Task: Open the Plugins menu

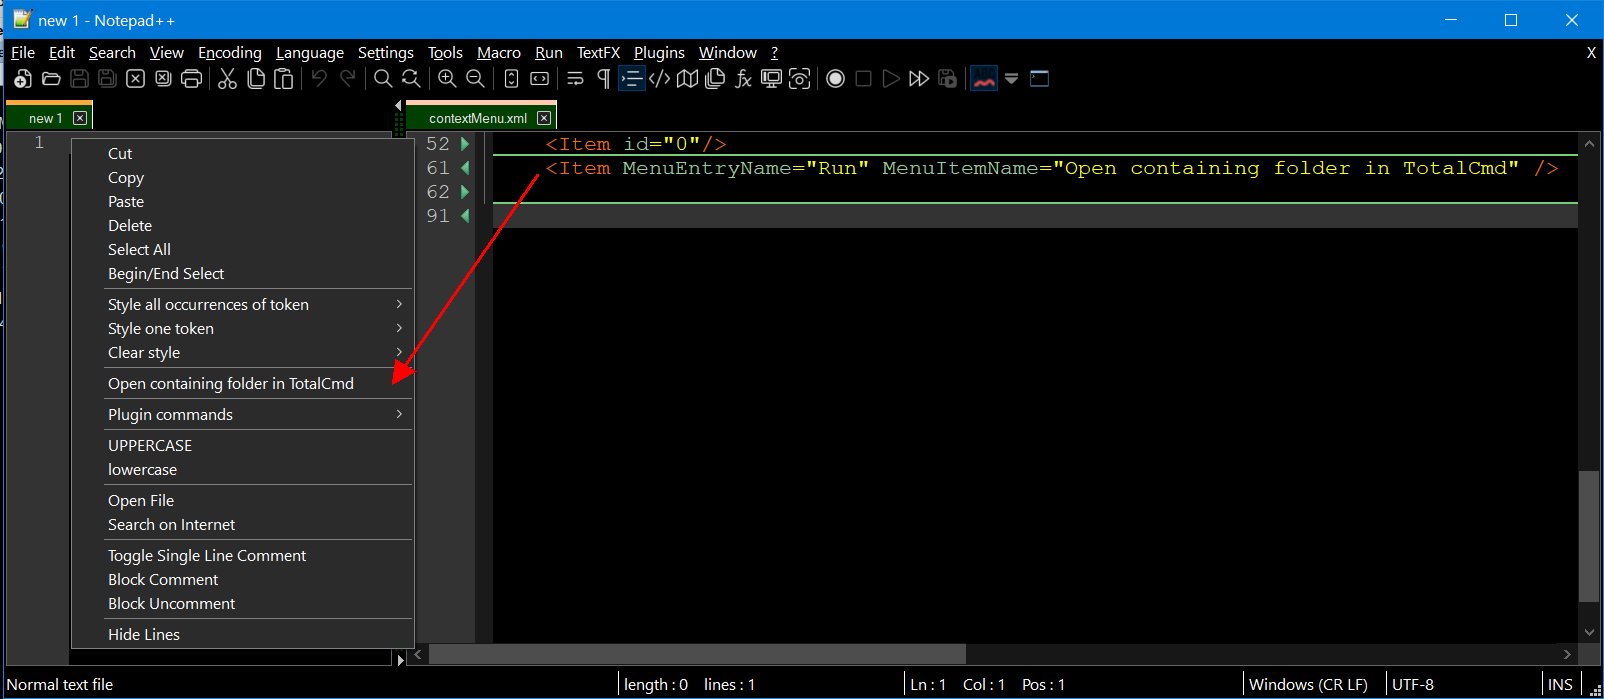Action: (659, 53)
